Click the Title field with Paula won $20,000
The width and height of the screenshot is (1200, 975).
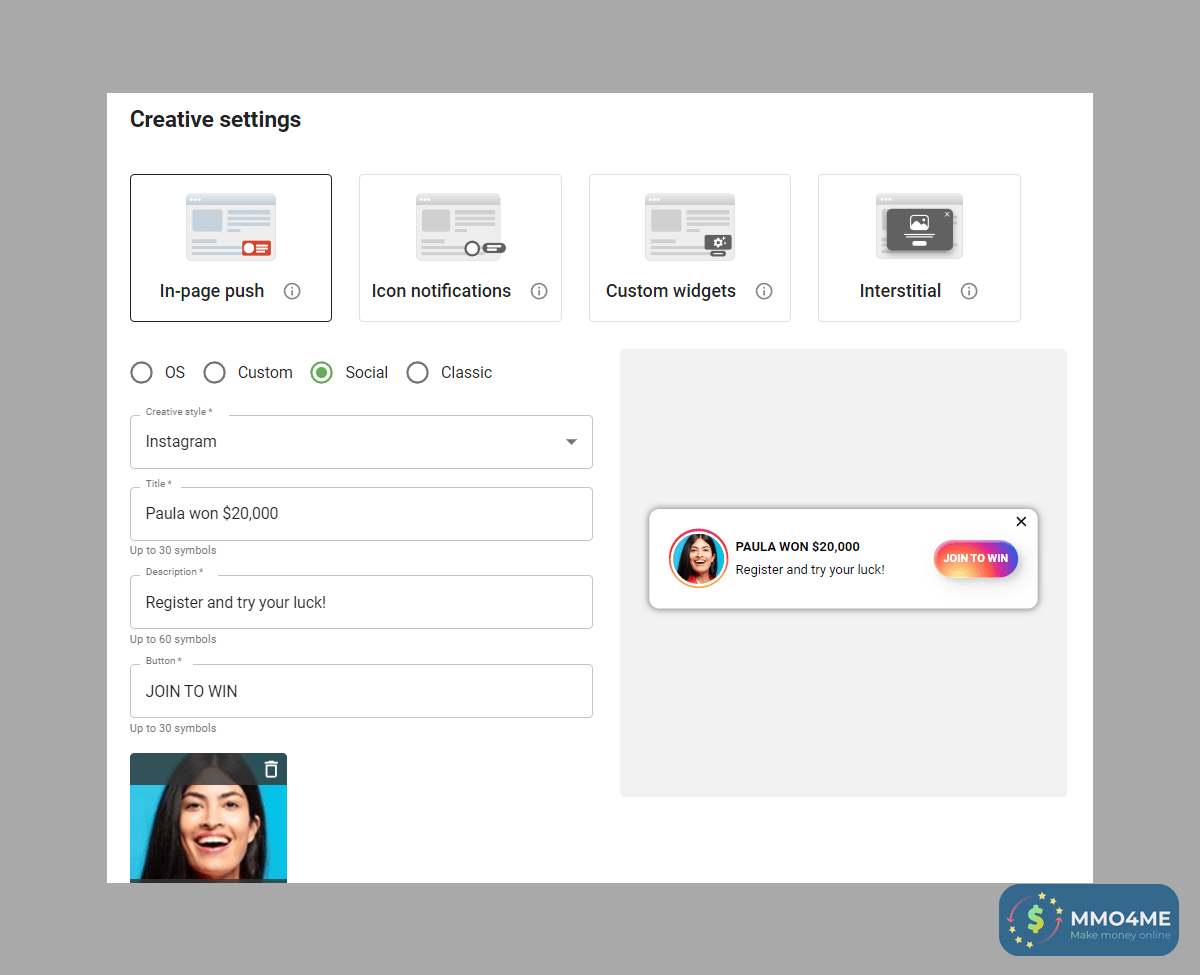361,514
